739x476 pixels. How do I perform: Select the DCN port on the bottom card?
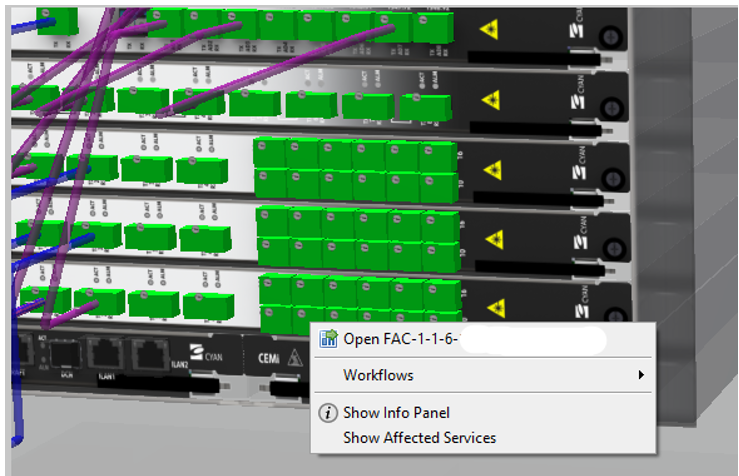pyautogui.click(x=65, y=354)
